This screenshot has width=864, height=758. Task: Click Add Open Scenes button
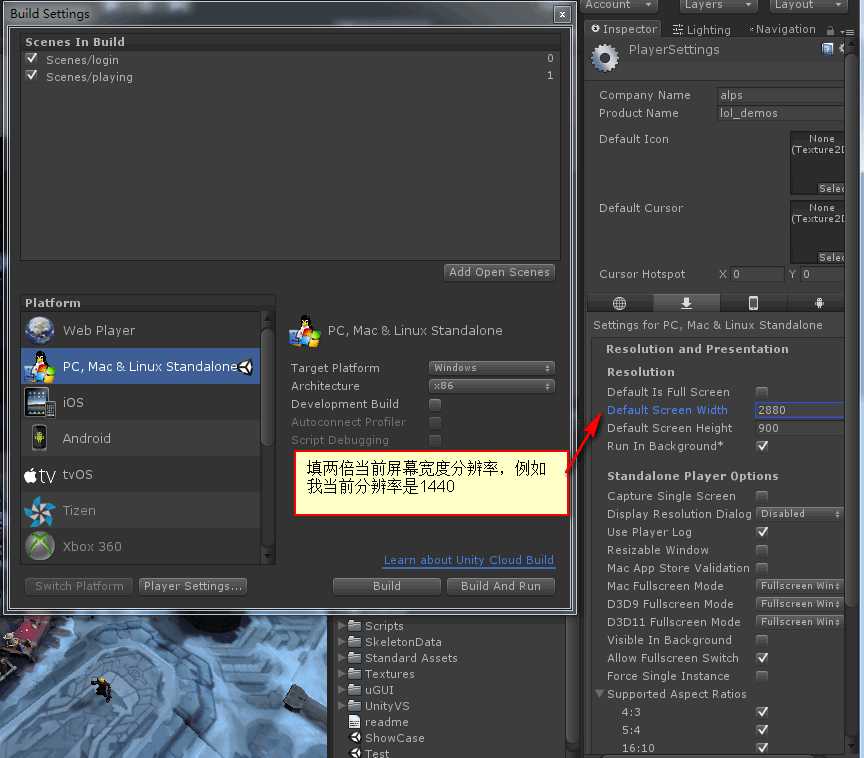pos(499,272)
